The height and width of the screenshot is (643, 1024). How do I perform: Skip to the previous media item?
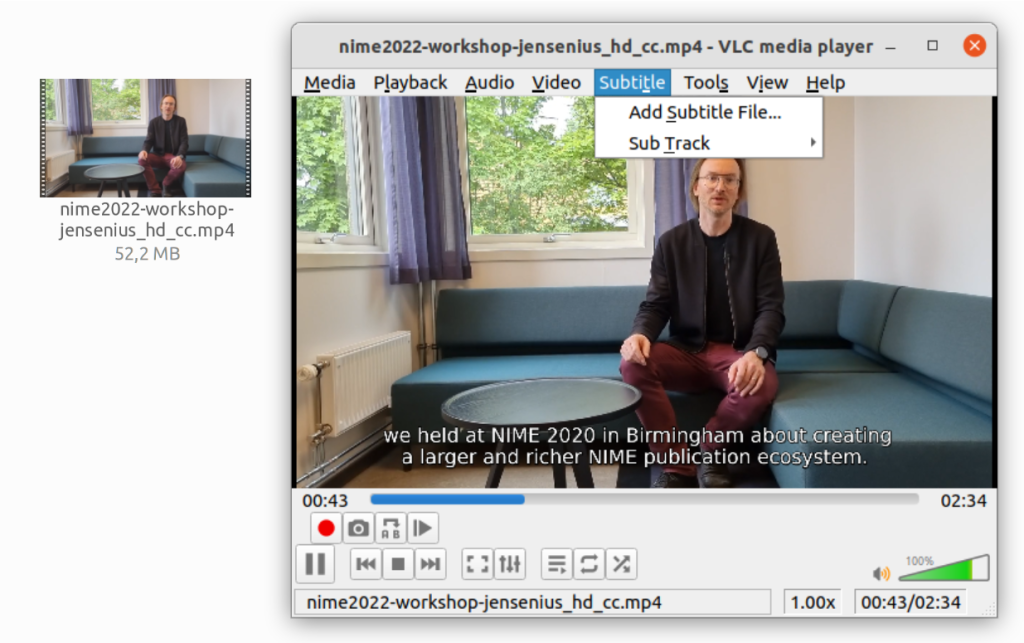366,564
